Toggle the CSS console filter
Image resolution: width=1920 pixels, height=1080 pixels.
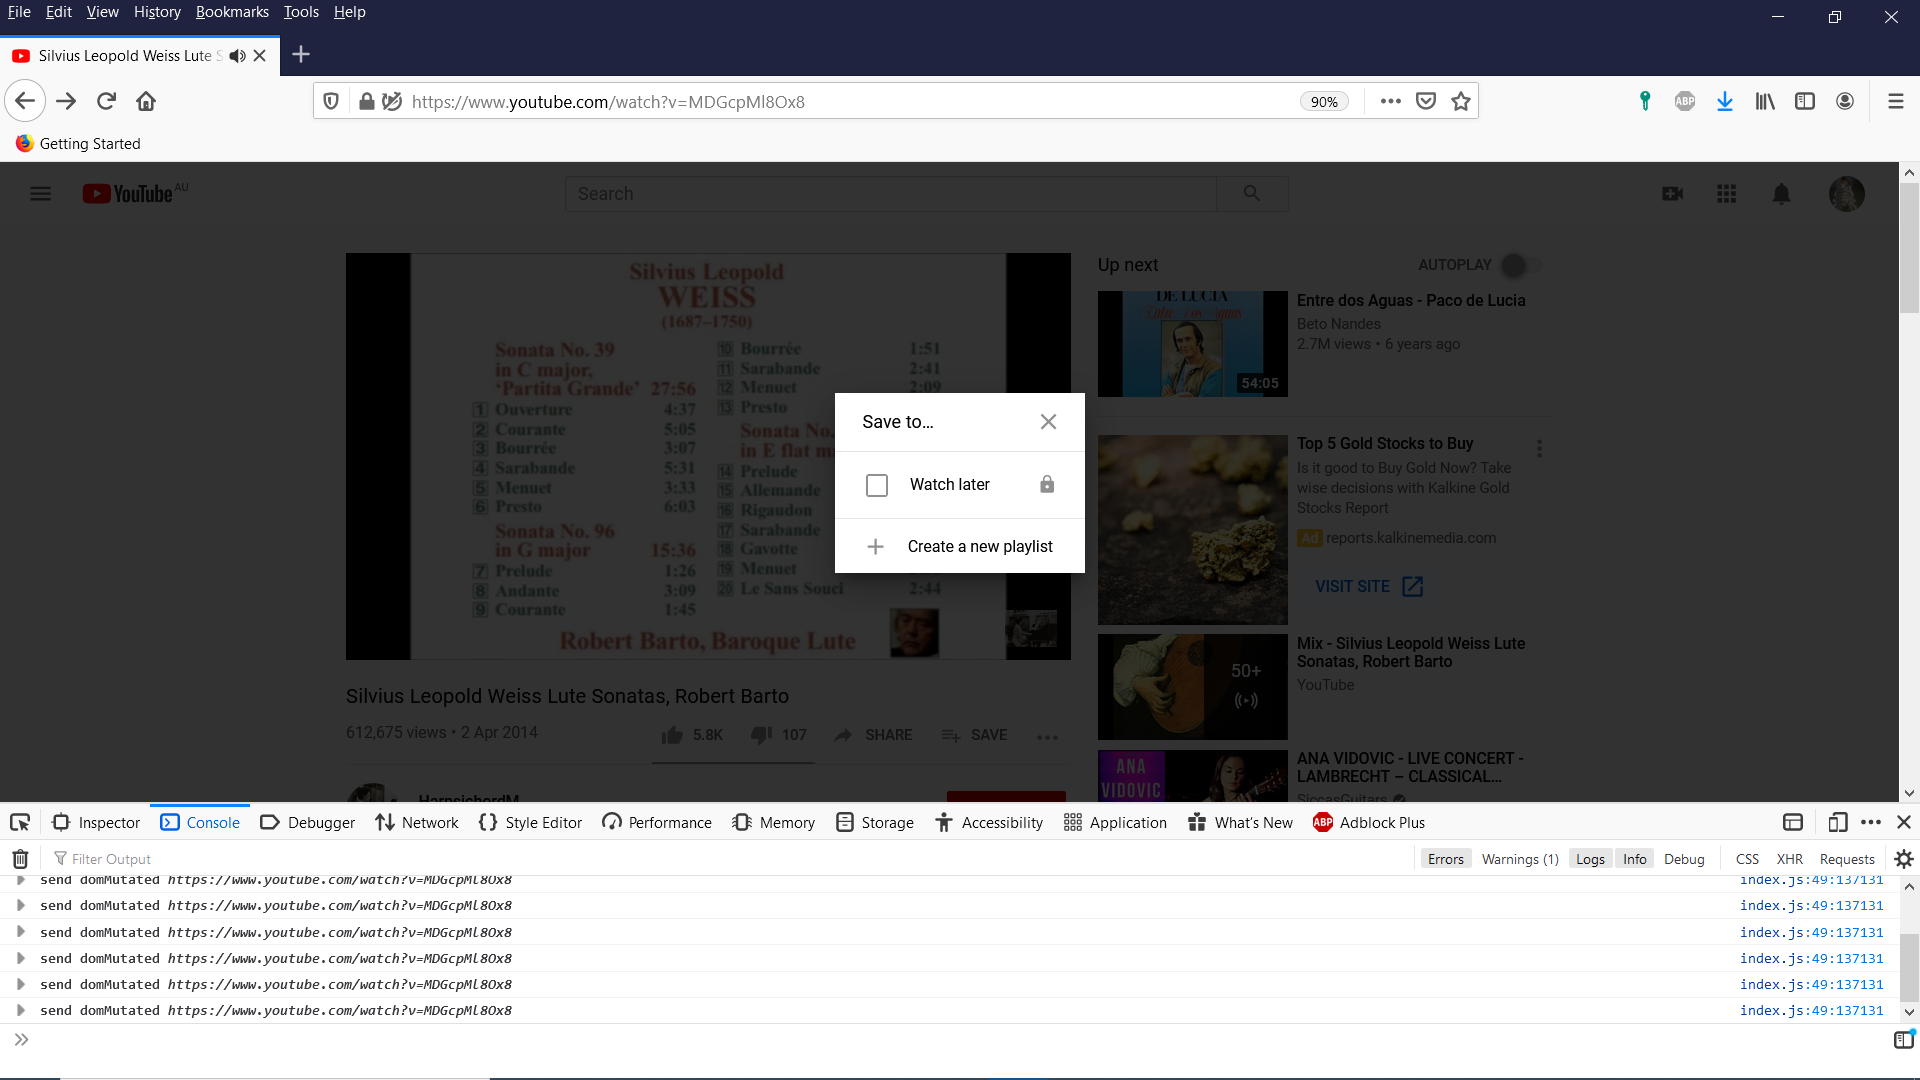tap(1747, 859)
